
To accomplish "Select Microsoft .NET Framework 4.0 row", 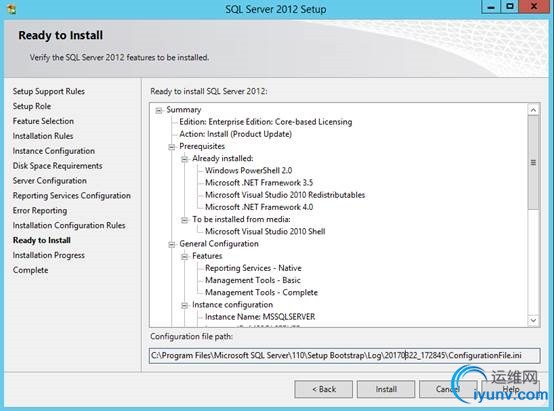I will pos(259,207).
